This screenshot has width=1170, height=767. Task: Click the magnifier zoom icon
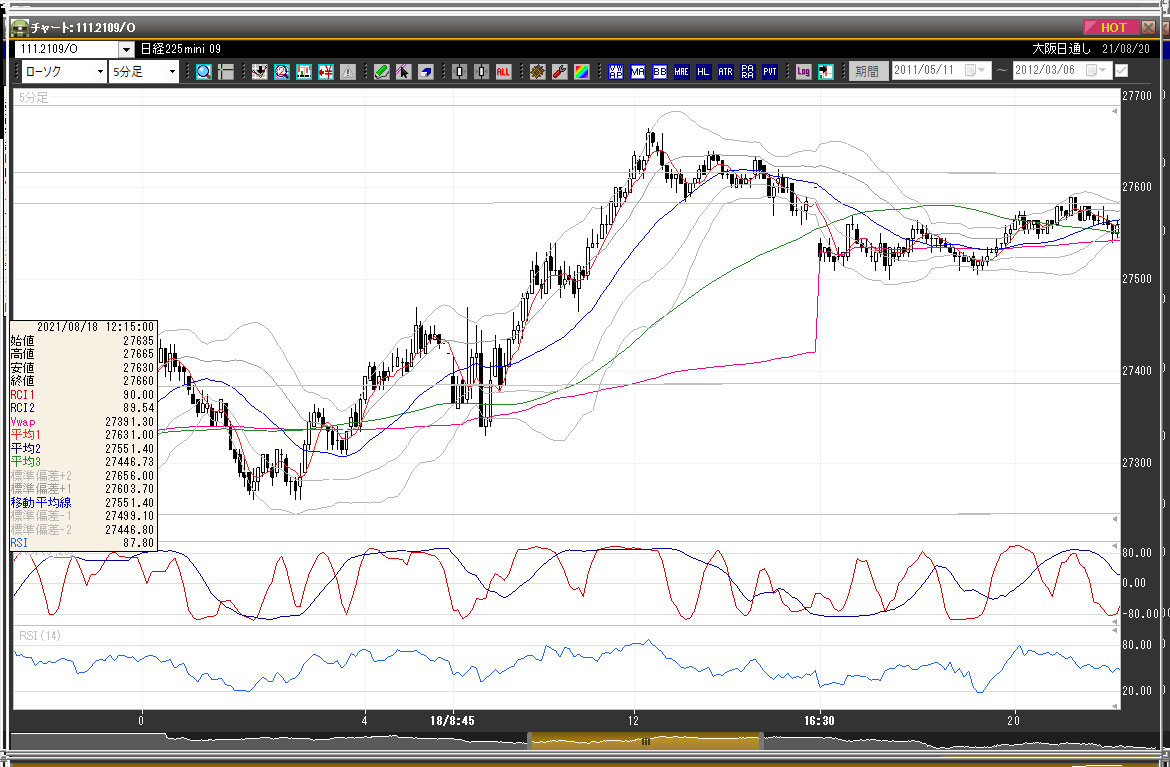[x=203, y=72]
